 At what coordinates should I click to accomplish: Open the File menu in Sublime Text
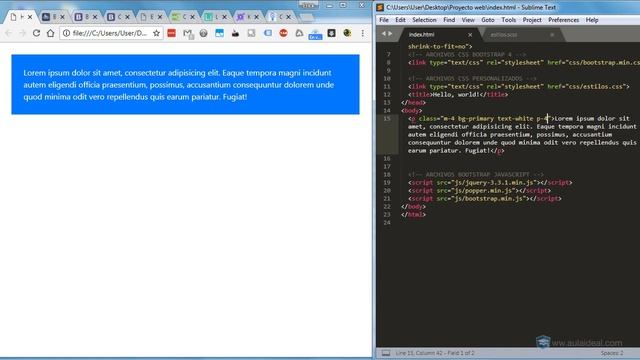[x=384, y=20]
